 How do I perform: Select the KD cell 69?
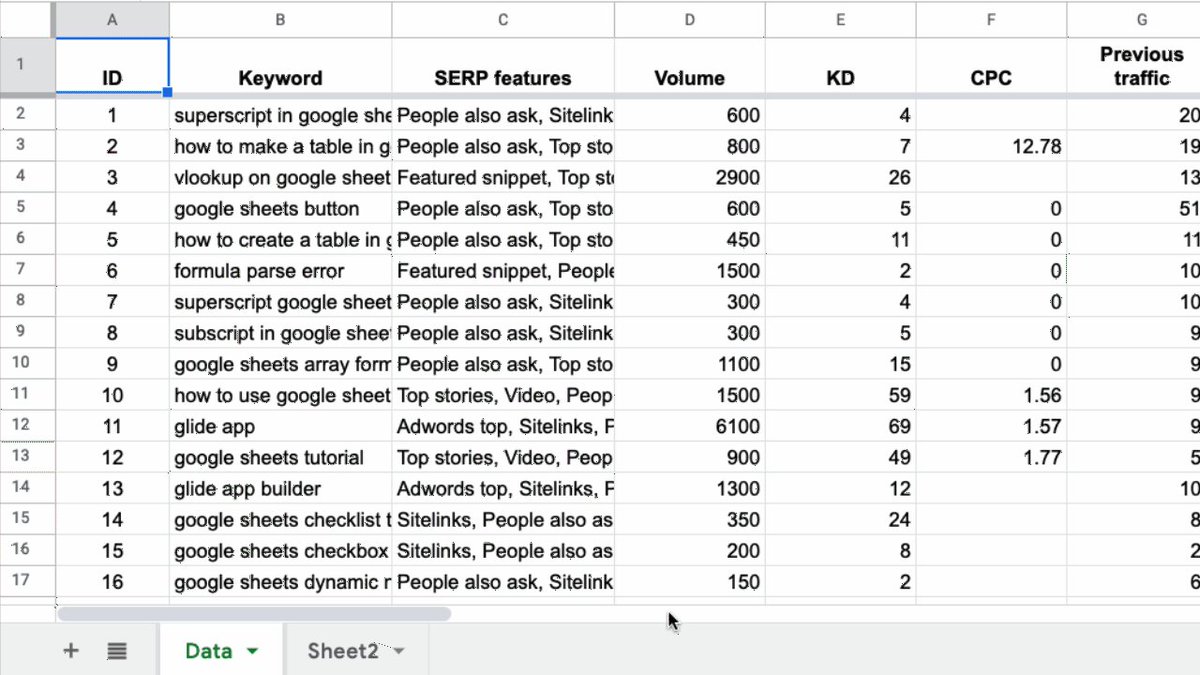click(841, 427)
